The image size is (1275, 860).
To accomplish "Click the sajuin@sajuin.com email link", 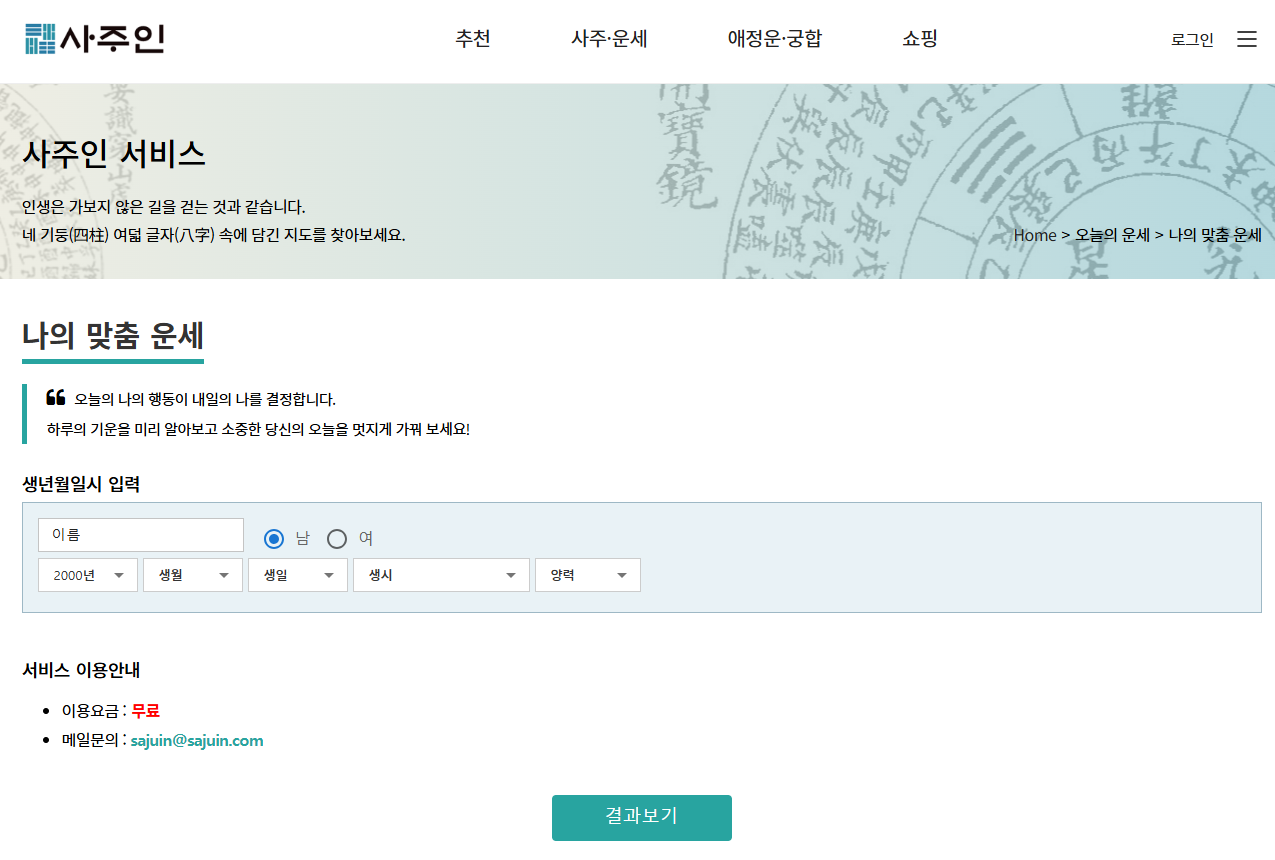I will click(197, 740).
